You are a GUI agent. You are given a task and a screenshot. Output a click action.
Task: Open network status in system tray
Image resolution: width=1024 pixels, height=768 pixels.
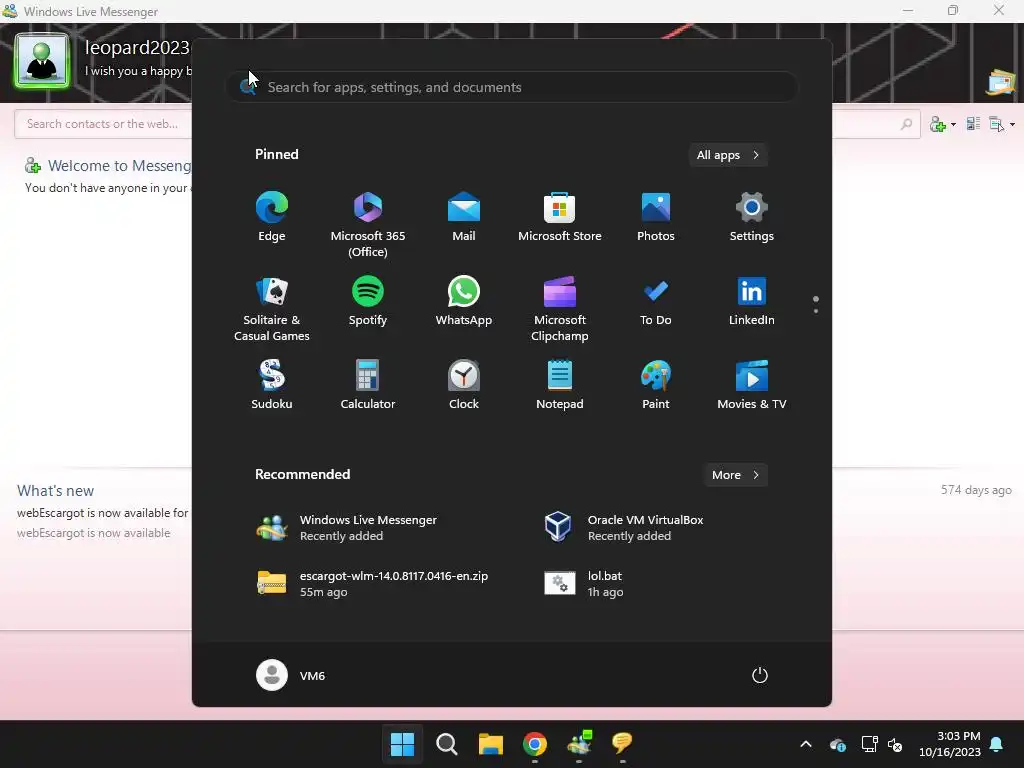(869, 744)
